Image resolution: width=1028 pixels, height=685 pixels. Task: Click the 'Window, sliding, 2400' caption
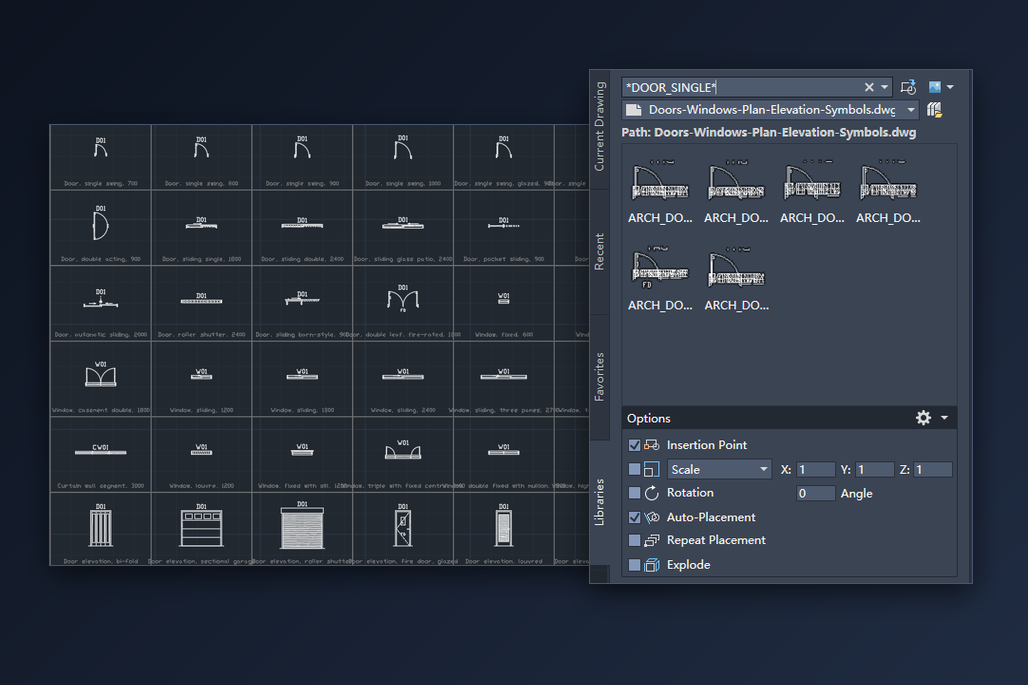pos(403,410)
